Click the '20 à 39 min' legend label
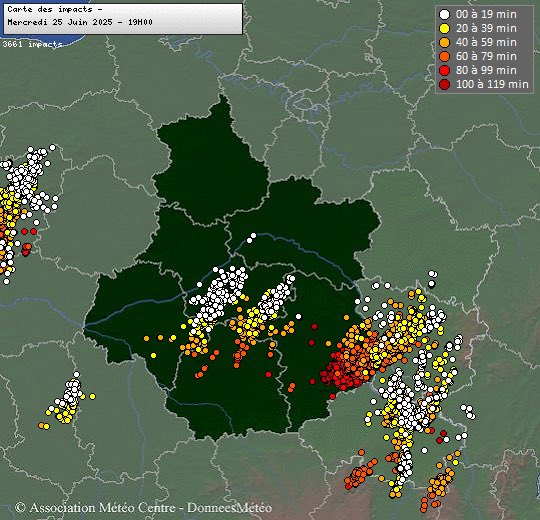Screen dimensions: 540x520 [486, 28]
